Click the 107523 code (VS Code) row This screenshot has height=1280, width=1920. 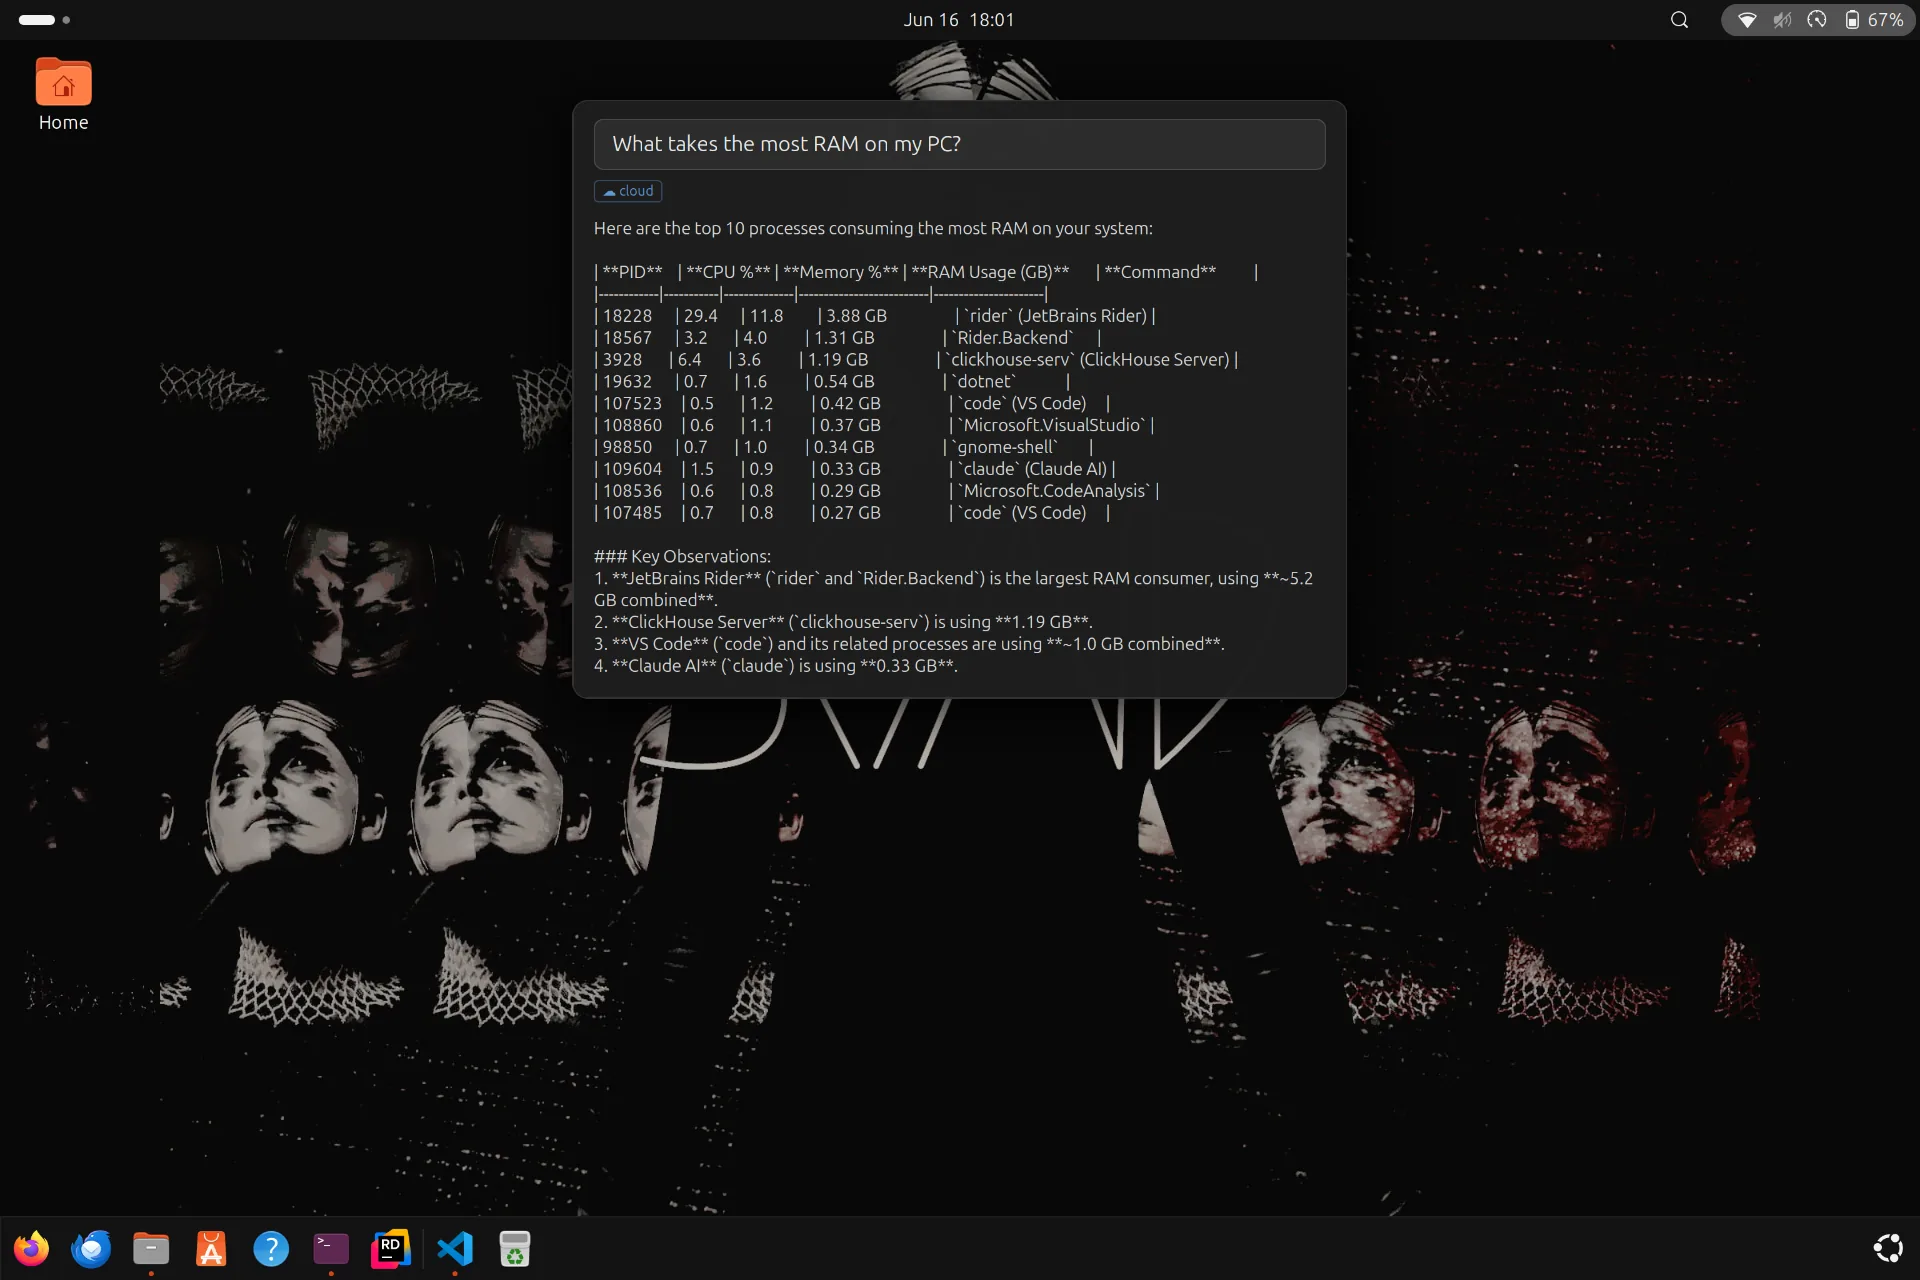853,404
